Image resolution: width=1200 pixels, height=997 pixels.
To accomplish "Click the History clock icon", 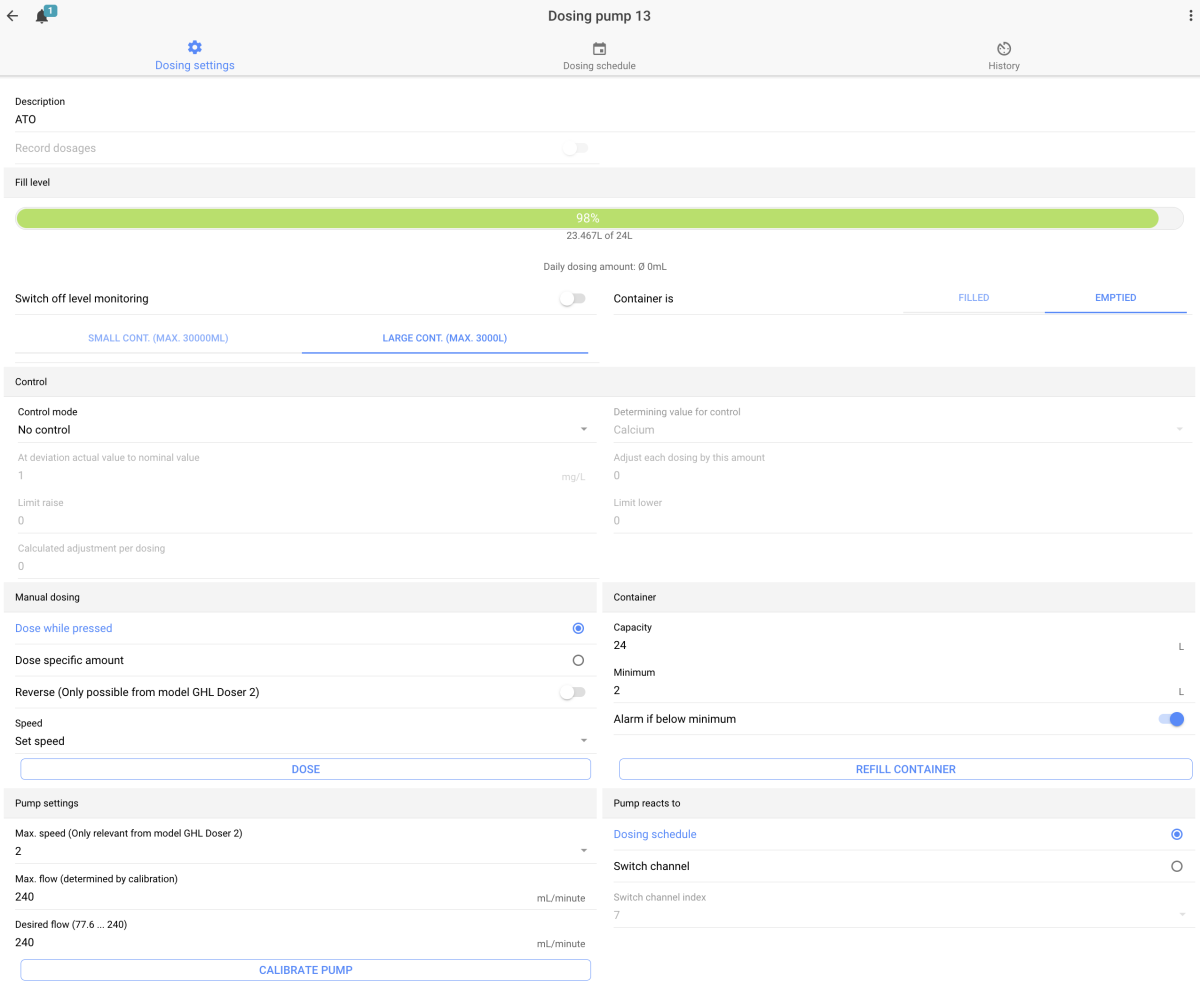I will (1004, 49).
